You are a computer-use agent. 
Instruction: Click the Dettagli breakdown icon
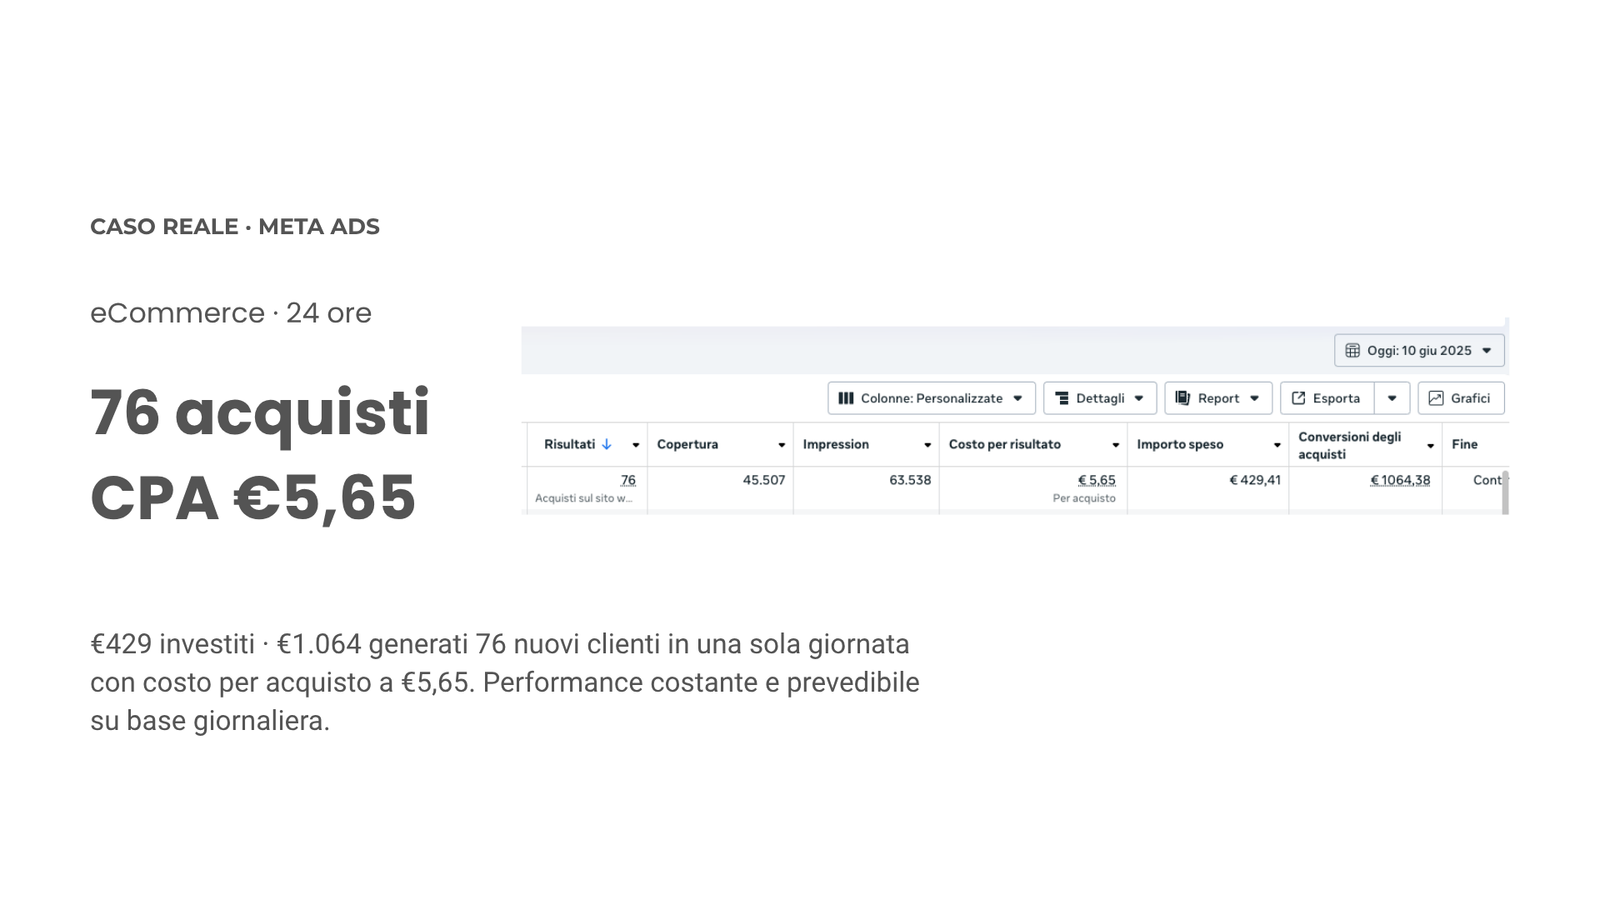[1062, 398]
